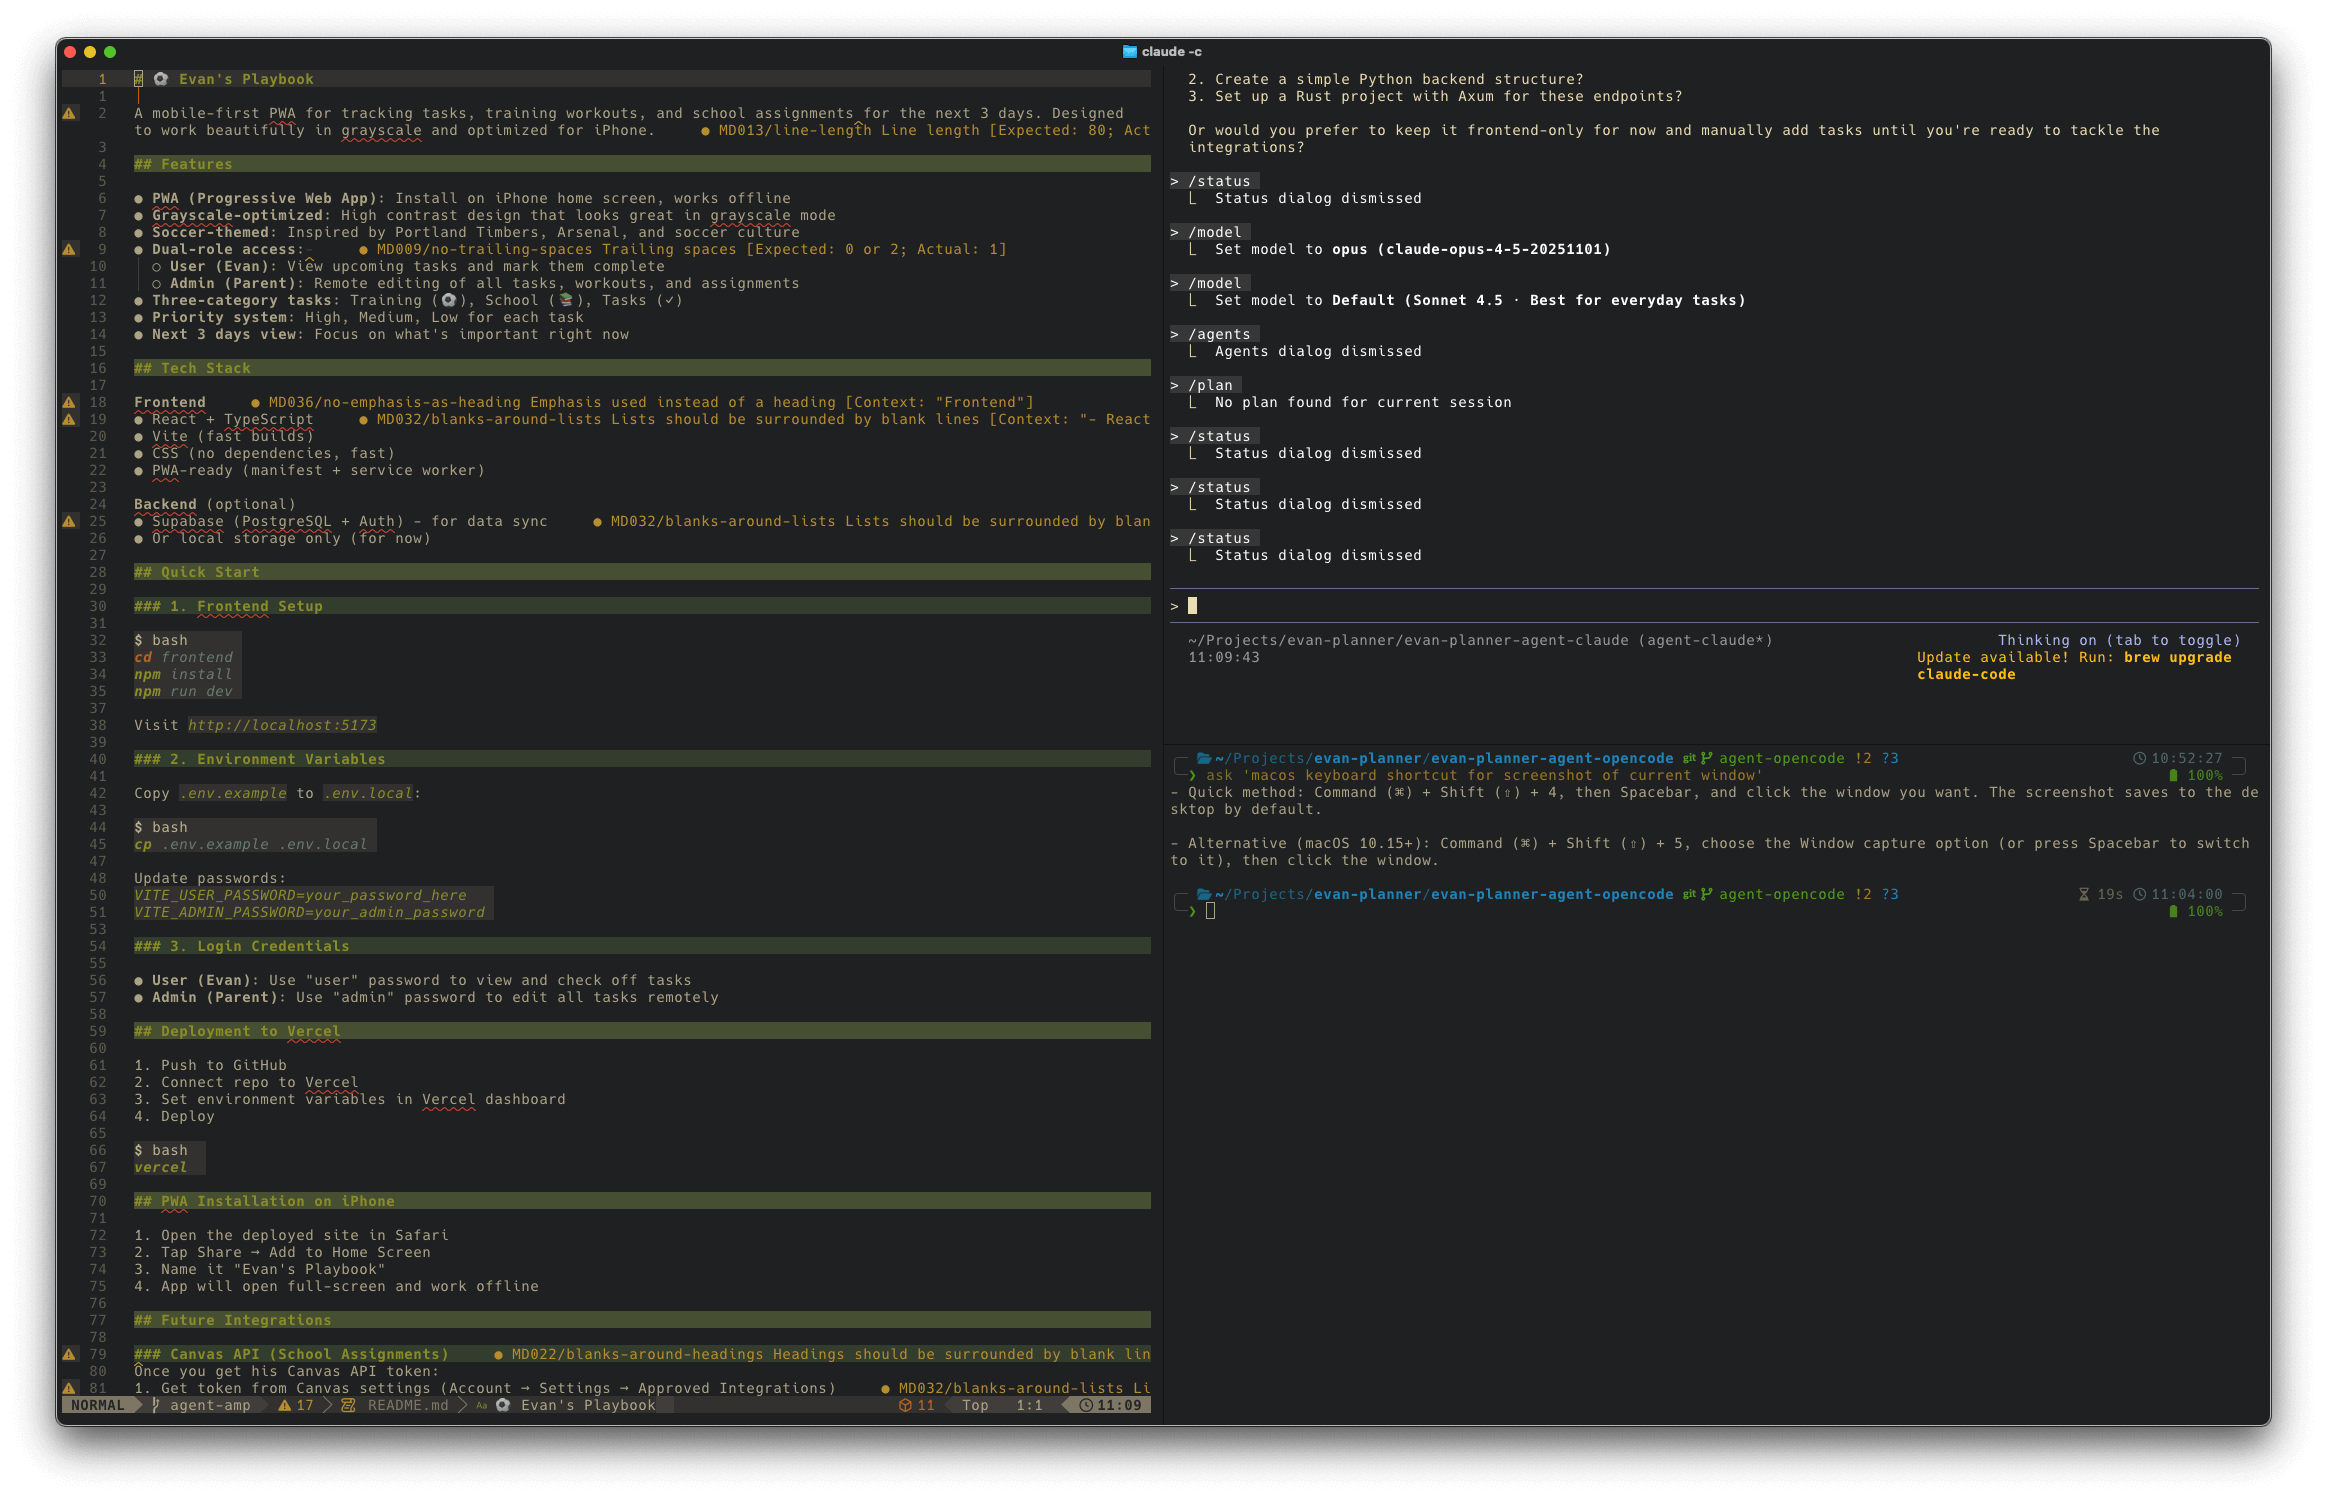Click the Claude Code input prompt
Viewport: 2327px width, 1500px height.
point(1193,605)
